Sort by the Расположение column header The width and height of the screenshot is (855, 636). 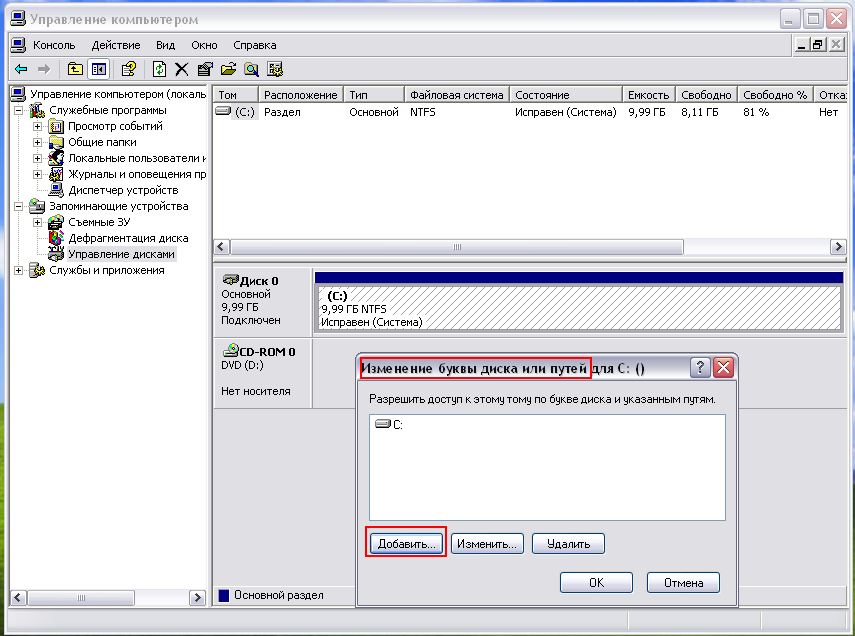click(x=300, y=94)
